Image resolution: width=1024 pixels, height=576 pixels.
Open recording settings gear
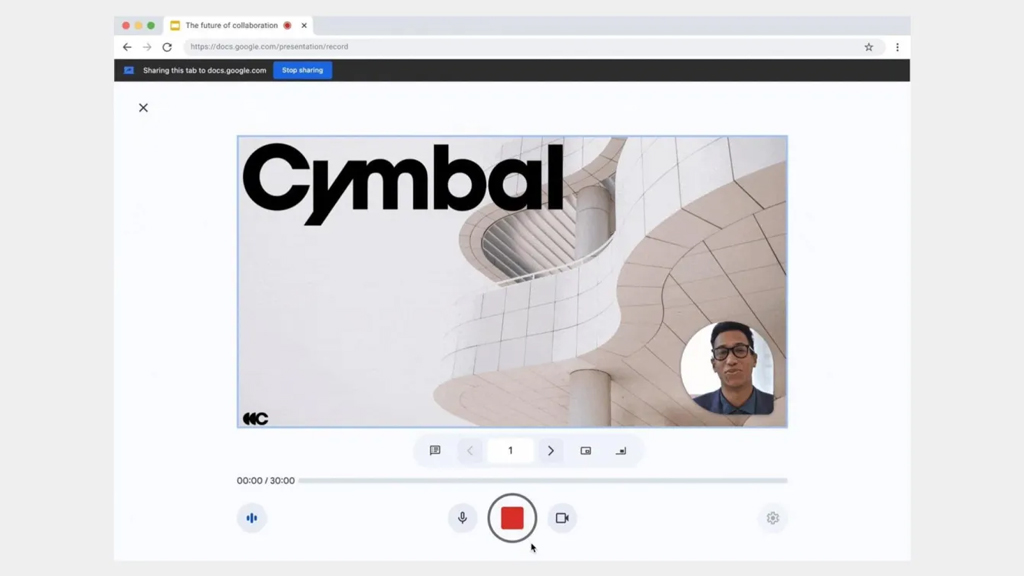773,518
